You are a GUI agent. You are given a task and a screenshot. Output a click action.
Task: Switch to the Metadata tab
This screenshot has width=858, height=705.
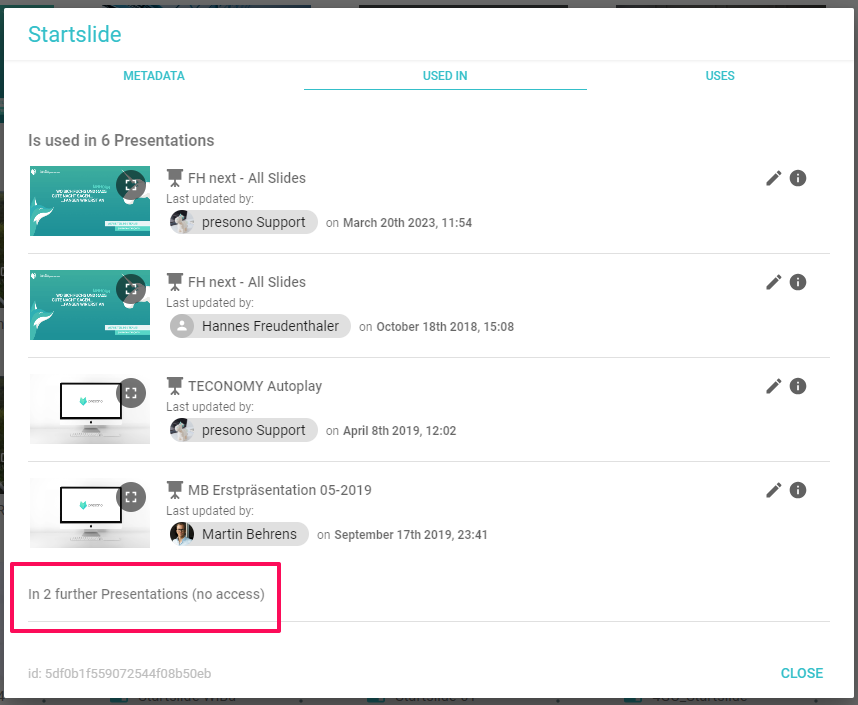click(x=154, y=76)
